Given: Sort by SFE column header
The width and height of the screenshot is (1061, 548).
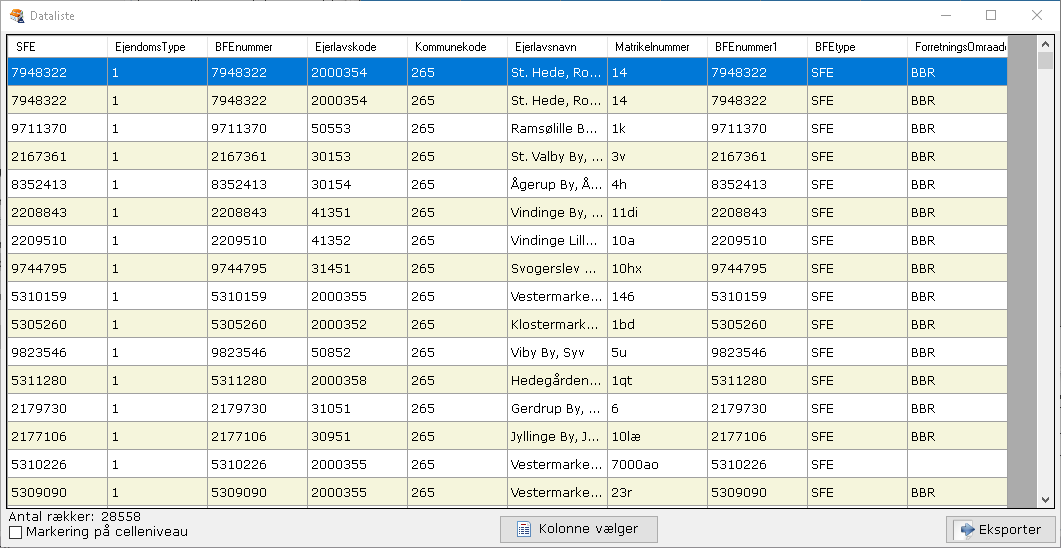Looking at the screenshot, I should point(57,47).
